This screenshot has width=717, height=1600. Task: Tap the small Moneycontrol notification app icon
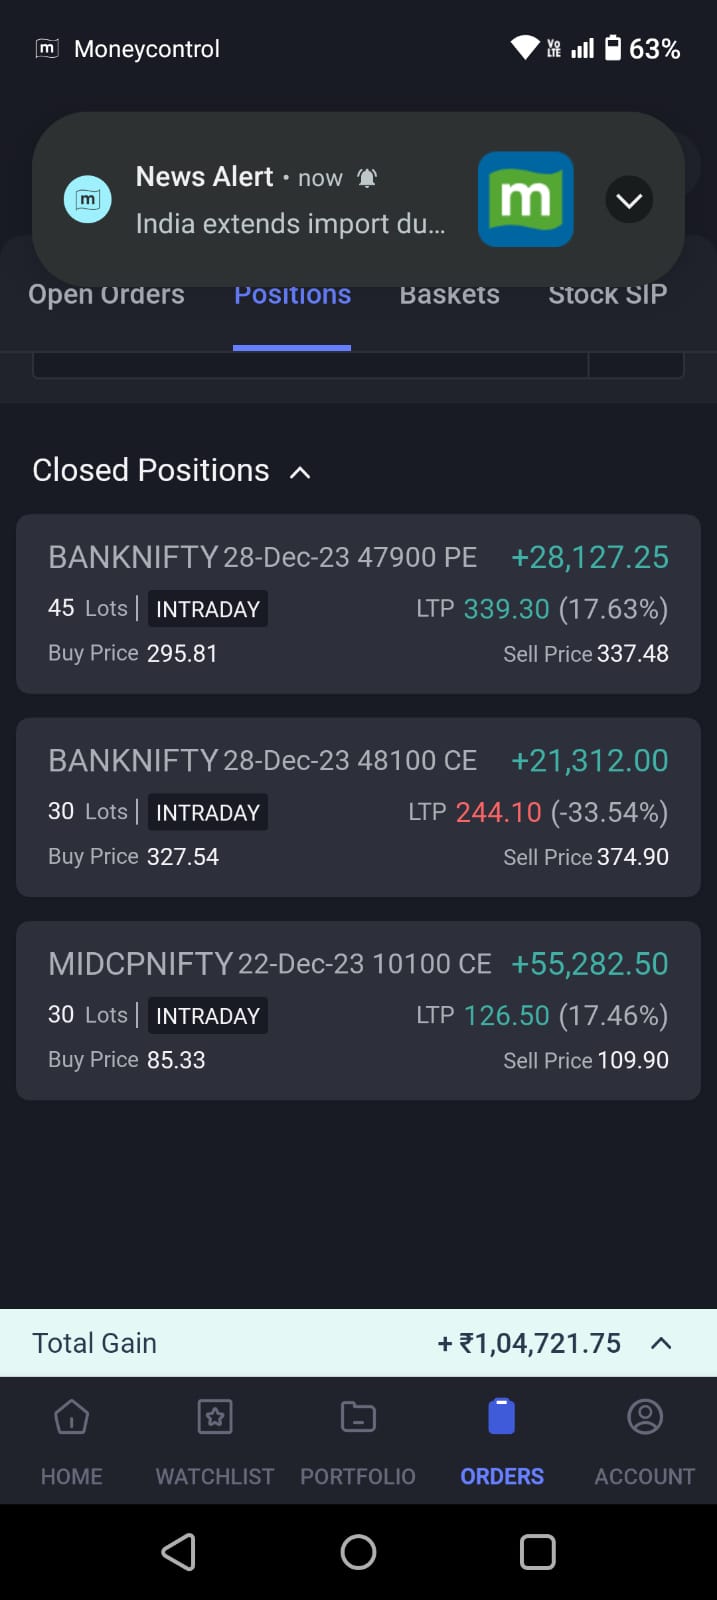[88, 199]
